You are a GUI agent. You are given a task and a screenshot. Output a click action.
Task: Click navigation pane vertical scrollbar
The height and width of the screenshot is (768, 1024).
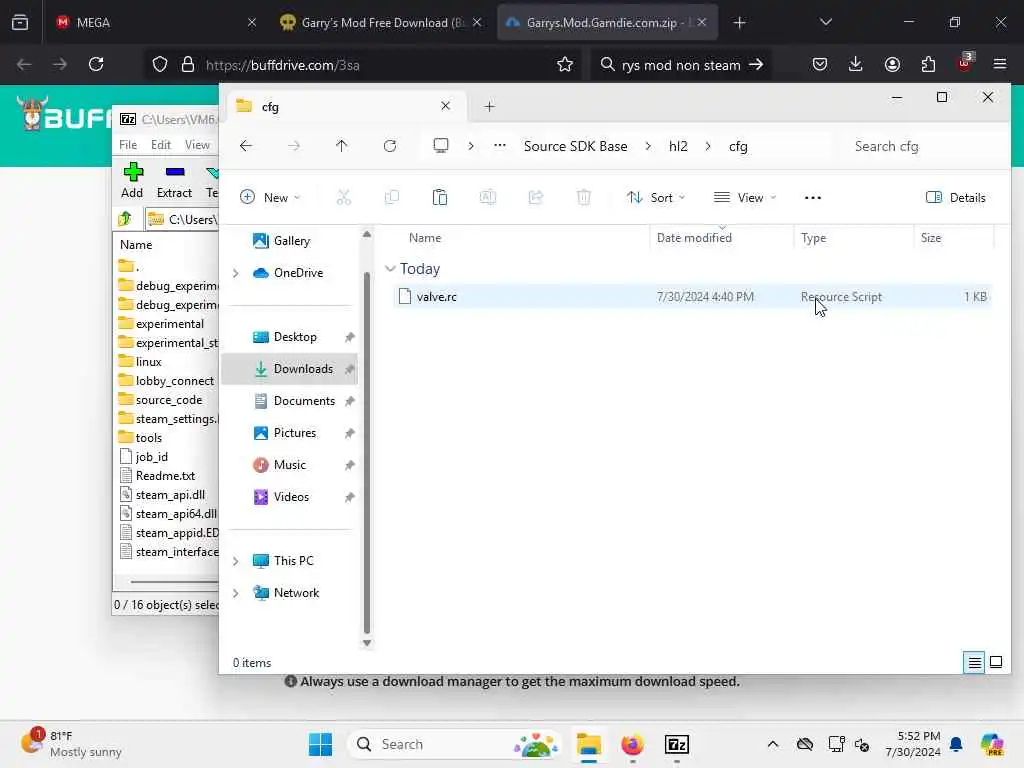[x=366, y=452]
